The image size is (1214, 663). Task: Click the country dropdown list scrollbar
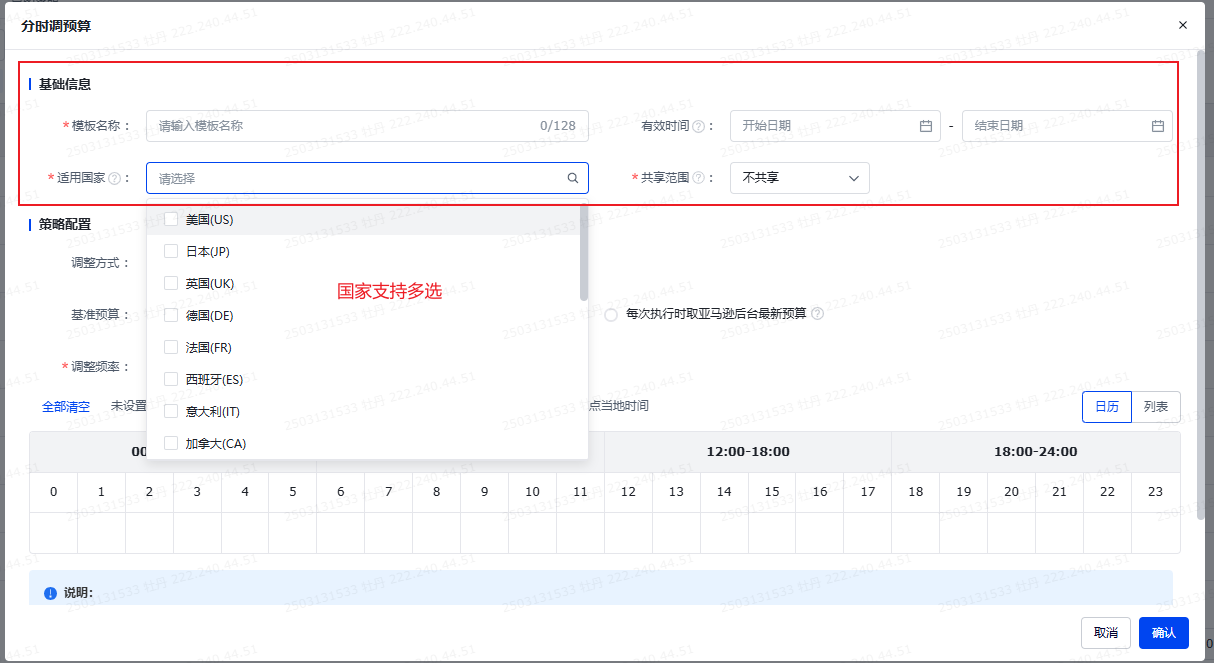[x=583, y=253]
